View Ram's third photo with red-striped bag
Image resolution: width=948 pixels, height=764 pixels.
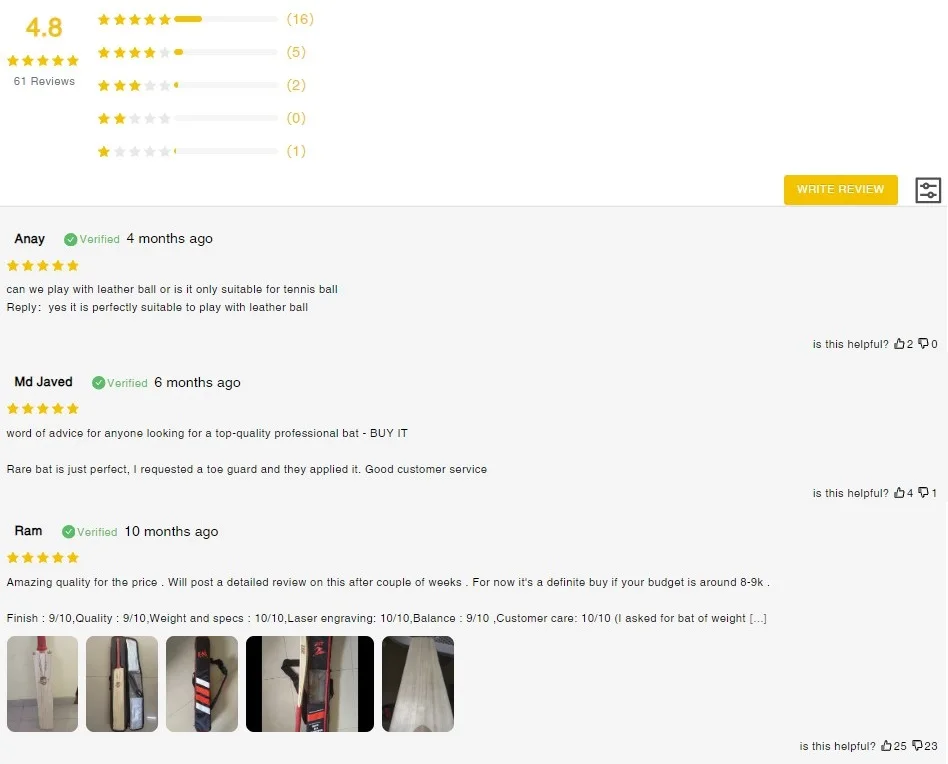click(202, 684)
